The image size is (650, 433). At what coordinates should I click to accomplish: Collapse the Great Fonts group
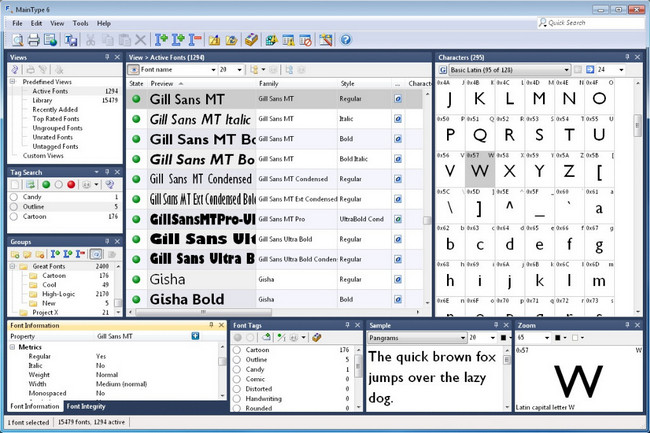tap(12, 266)
